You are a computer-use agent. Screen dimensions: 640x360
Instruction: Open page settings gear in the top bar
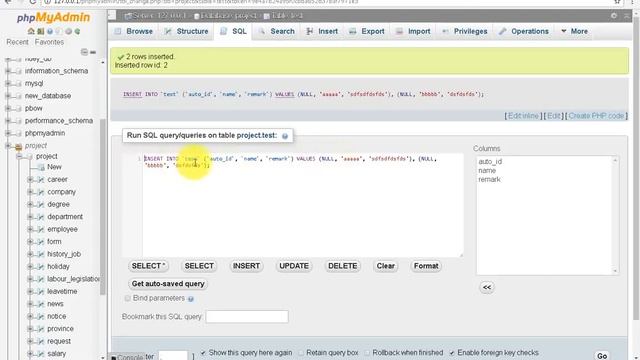click(614, 16)
